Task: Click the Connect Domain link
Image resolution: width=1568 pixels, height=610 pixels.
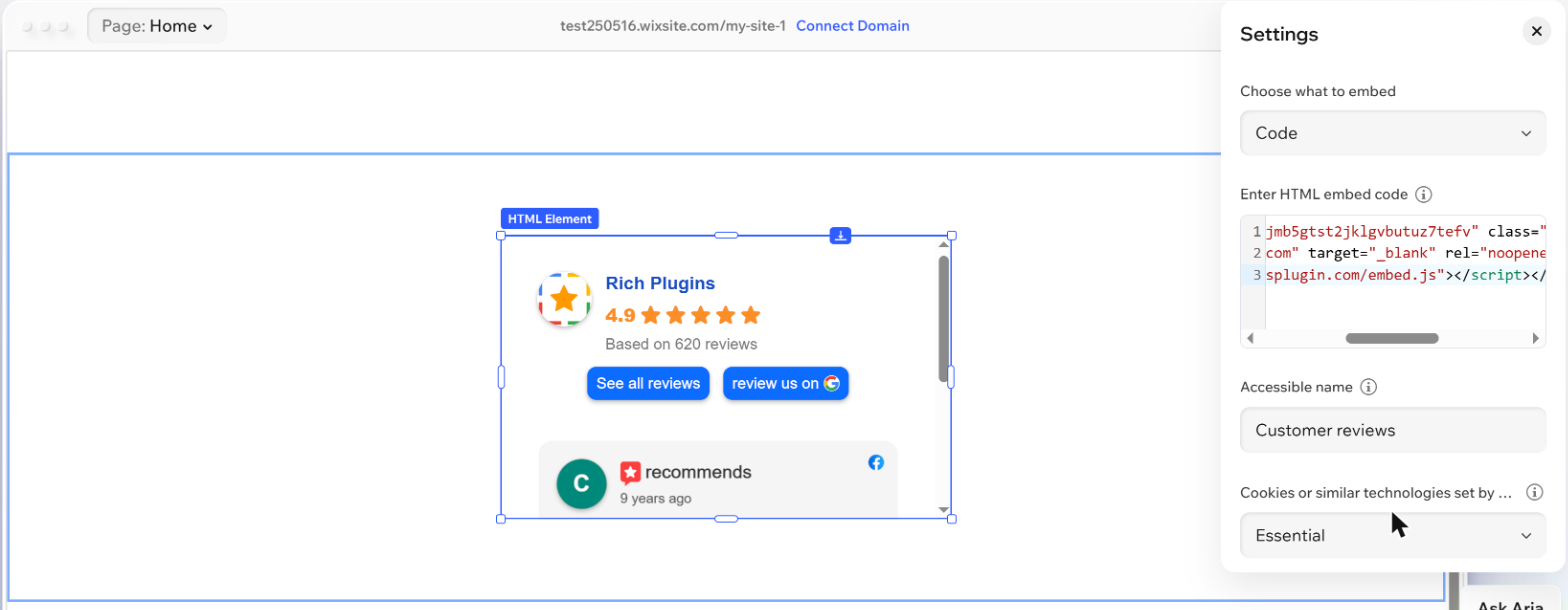Action: 853,26
